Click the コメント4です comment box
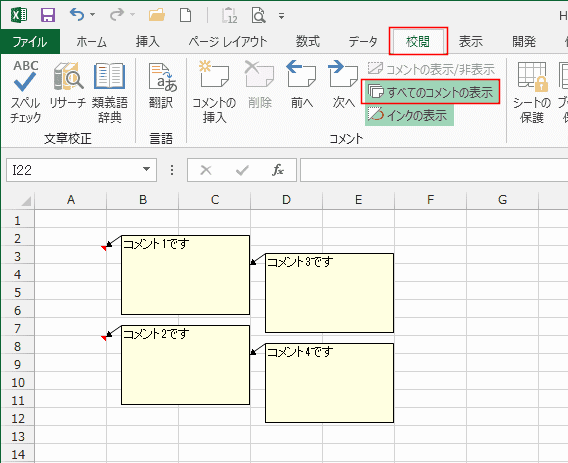The image size is (568, 463). tap(329, 383)
